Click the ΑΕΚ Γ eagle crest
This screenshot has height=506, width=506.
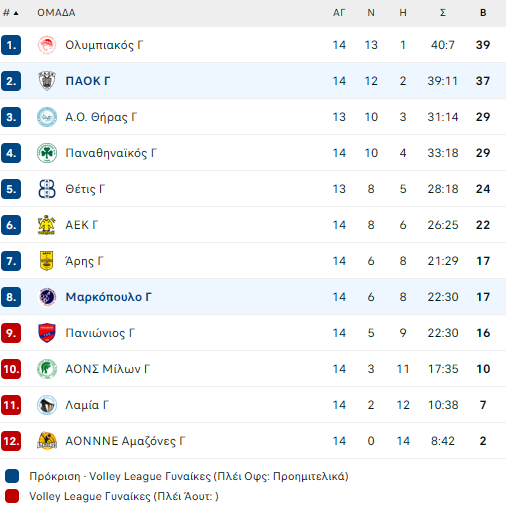[47, 225]
